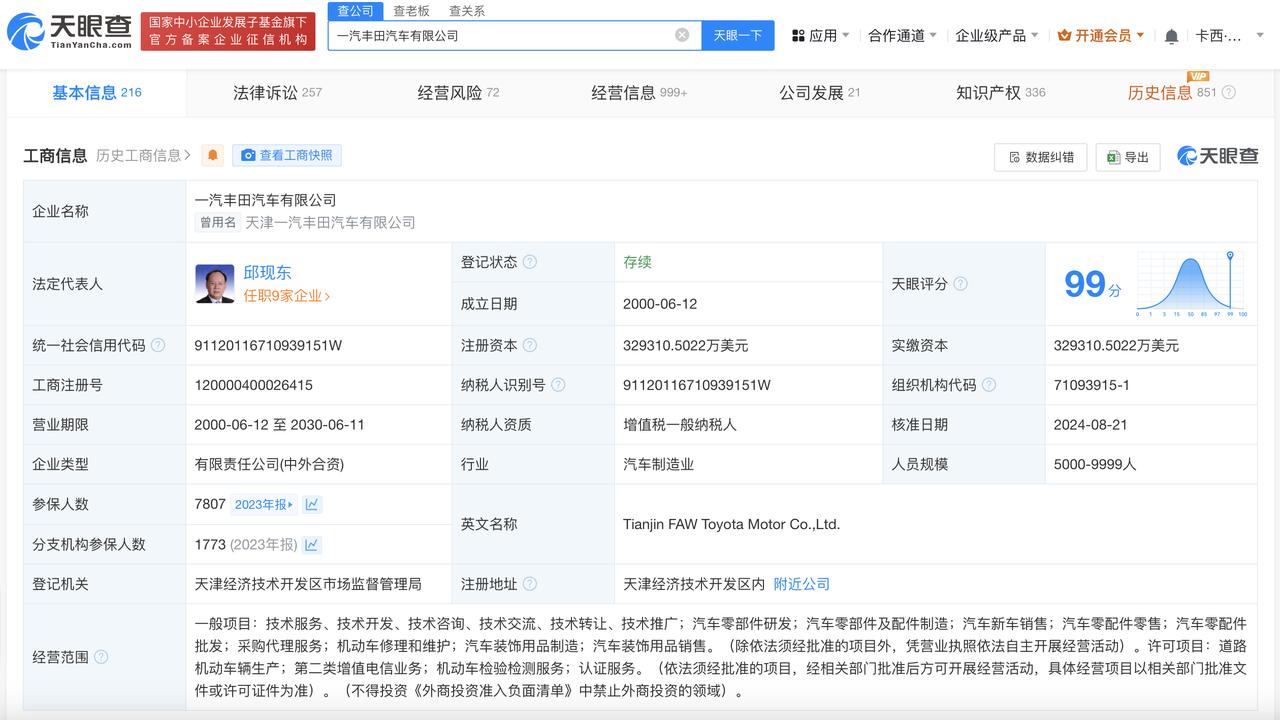Expand 任职9家企业 link
Image resolution: width=1280 pixels, height=720 pixels.
coord(287,296)
